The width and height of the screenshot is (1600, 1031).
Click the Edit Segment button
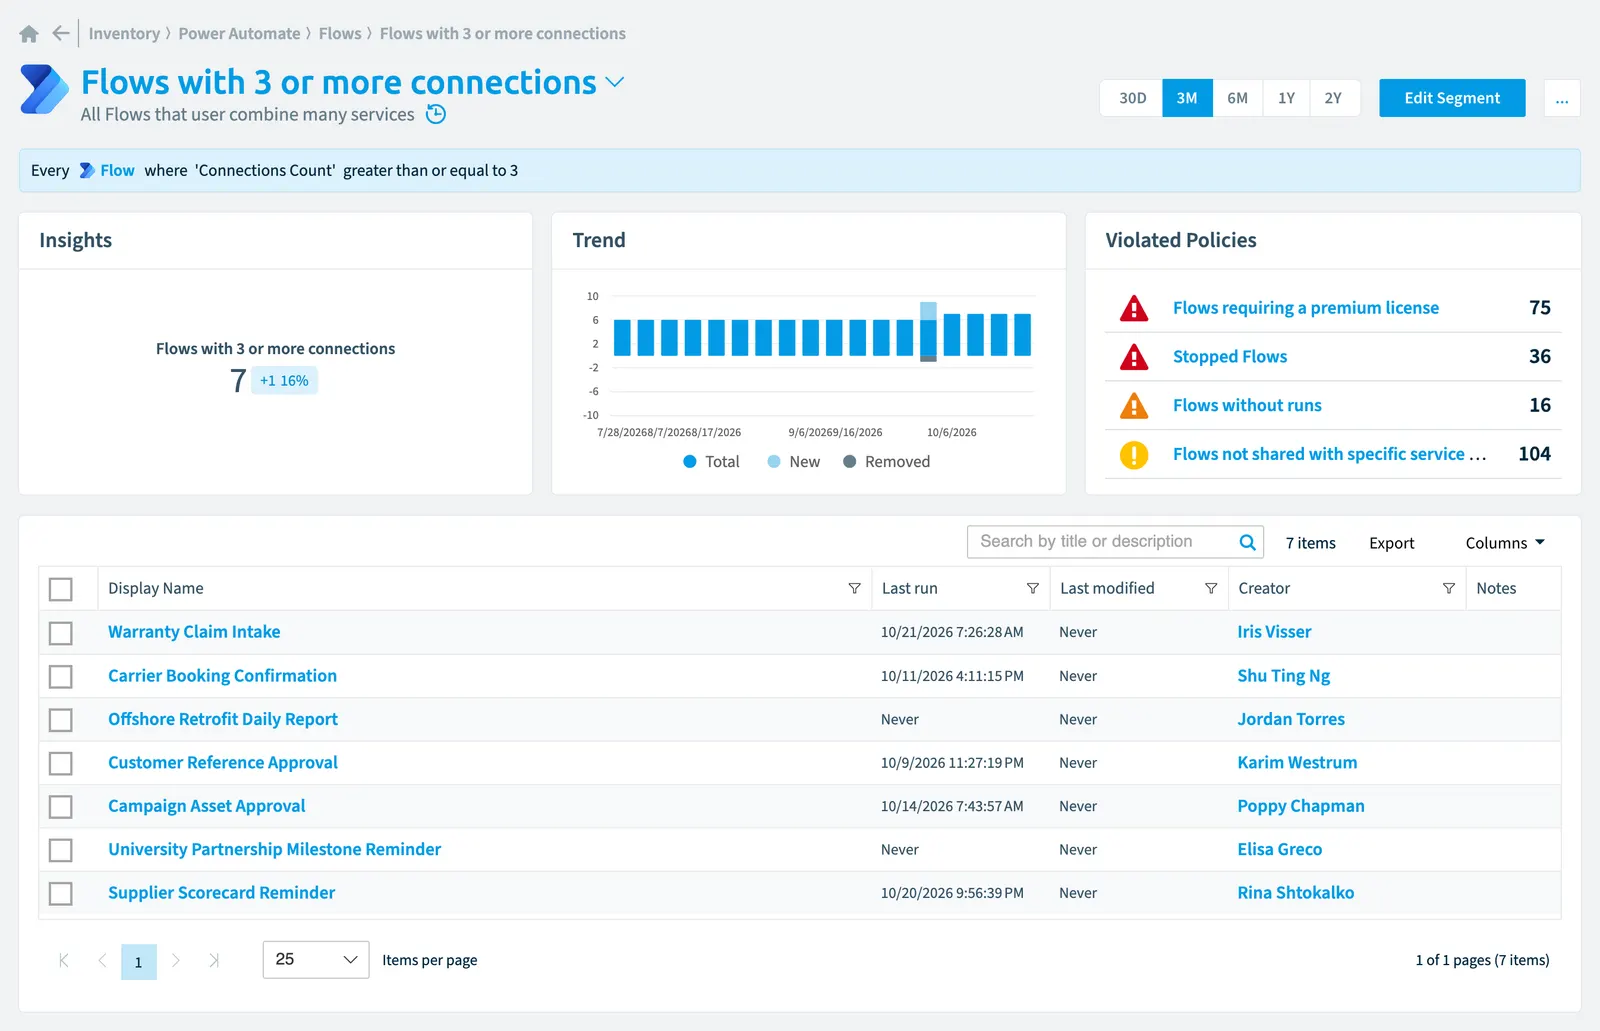tap(1452, 98)
